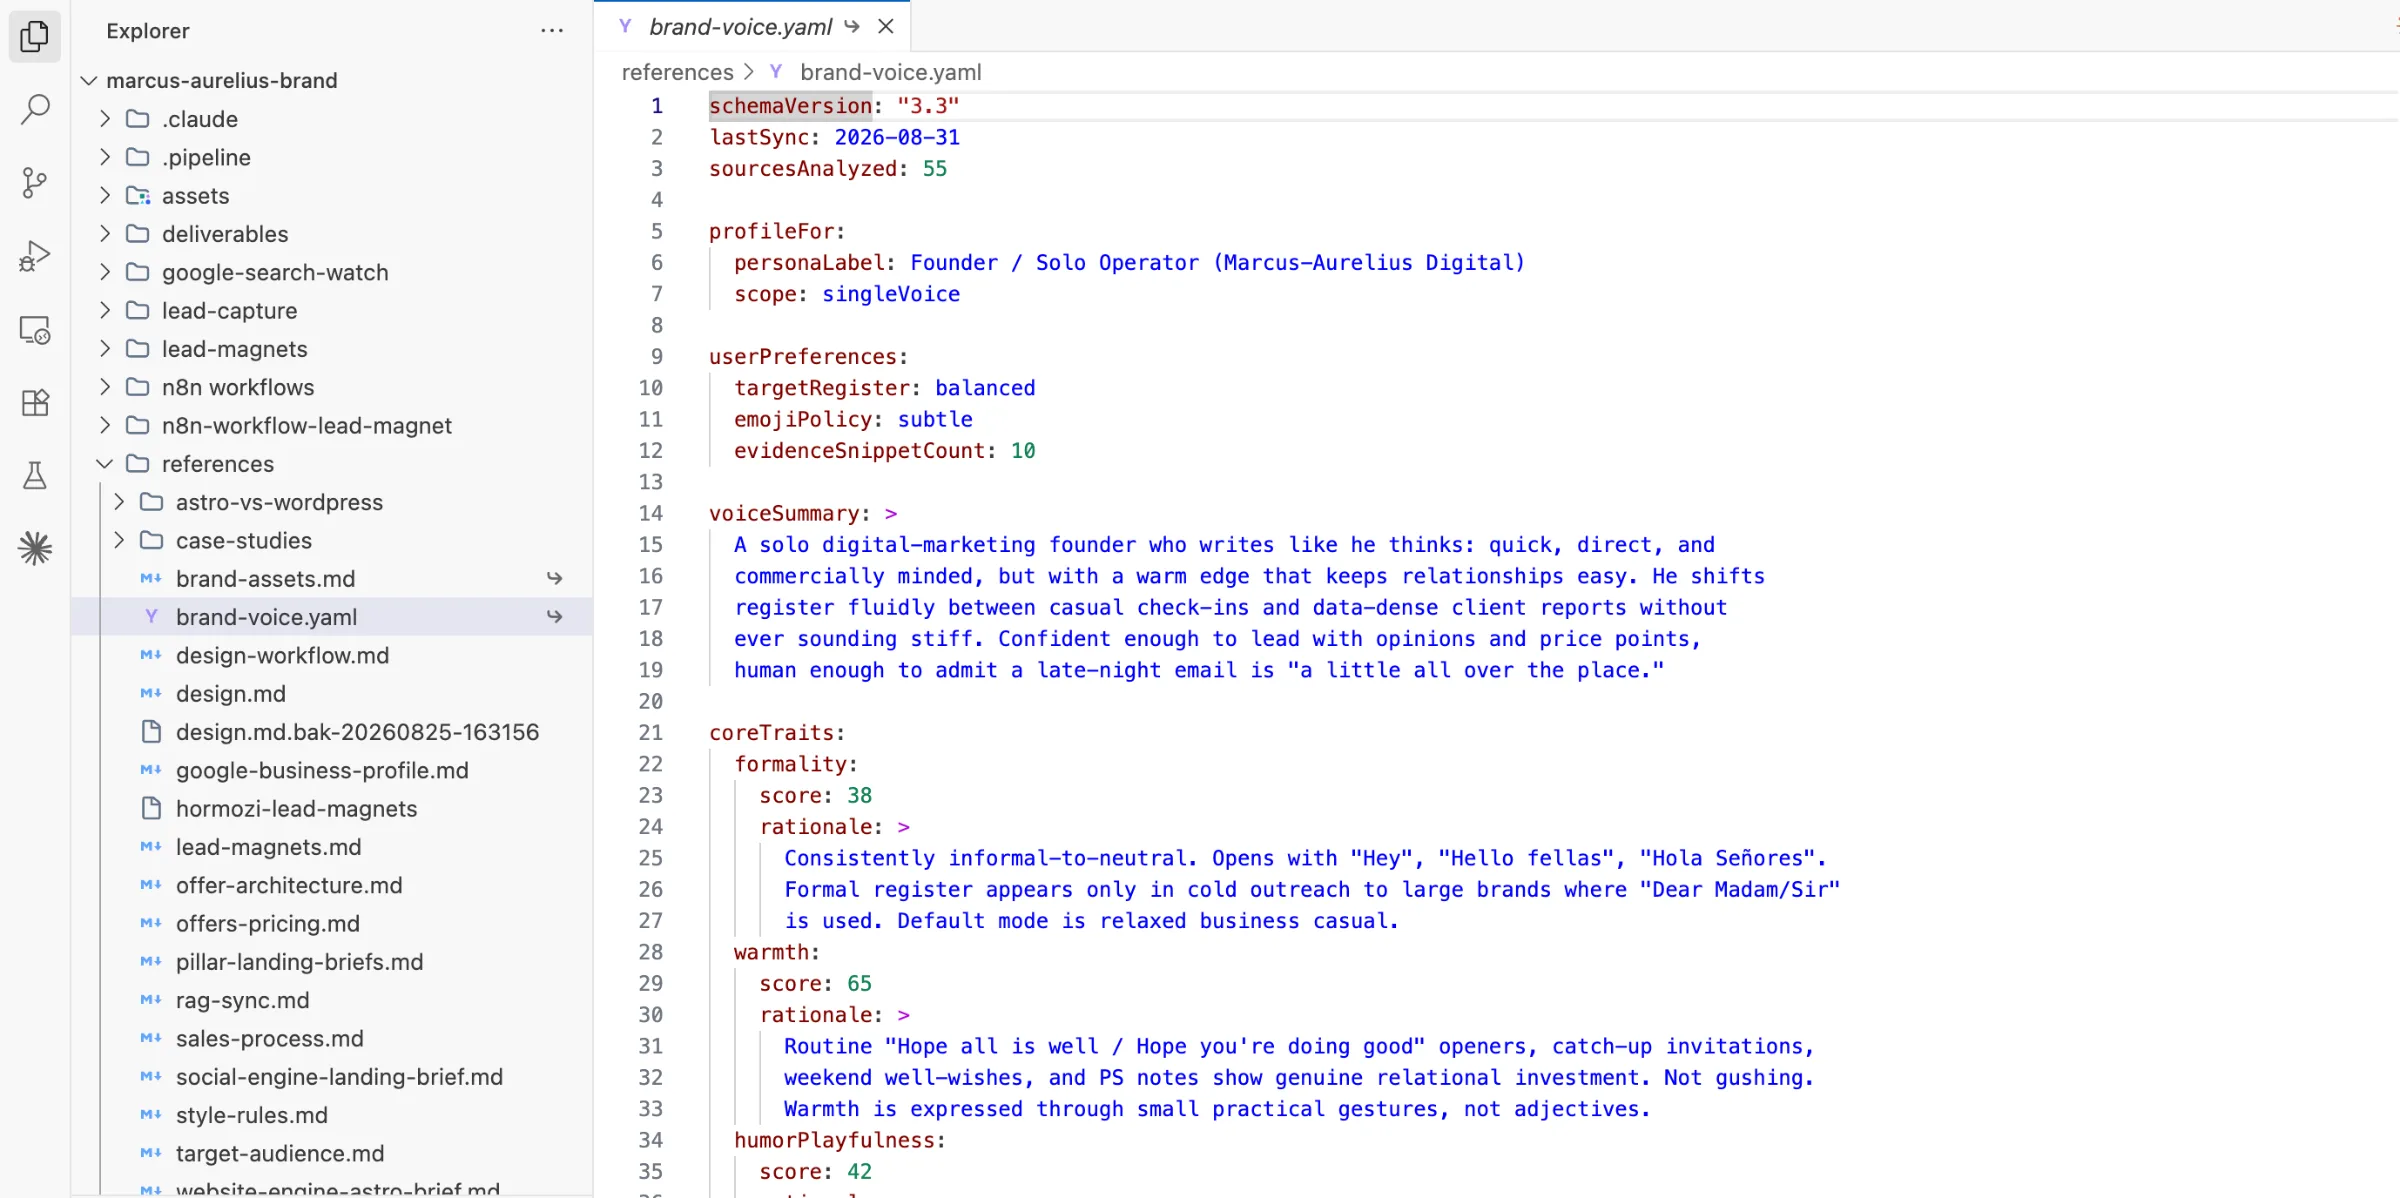Select the brand-voice.yaml editor tab
The image size is (2400, 1198).
(740, 27)
